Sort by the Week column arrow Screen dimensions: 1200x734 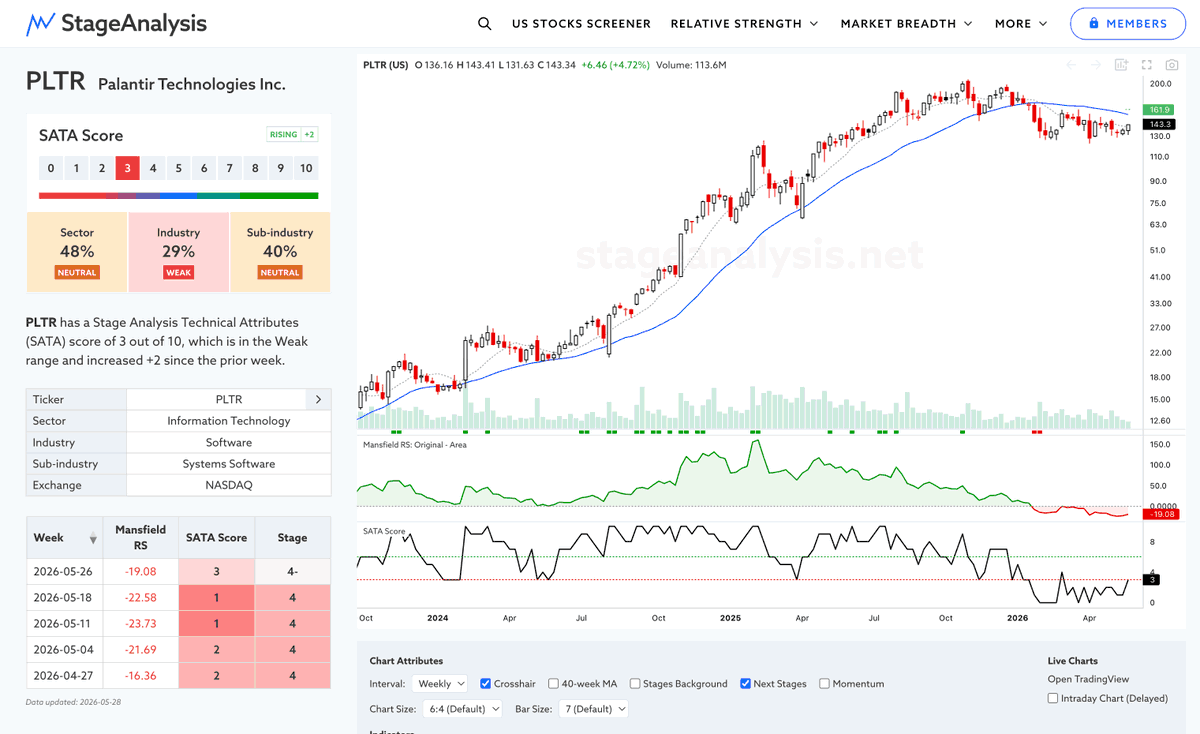pyautogui.click(x=93, y=539)
